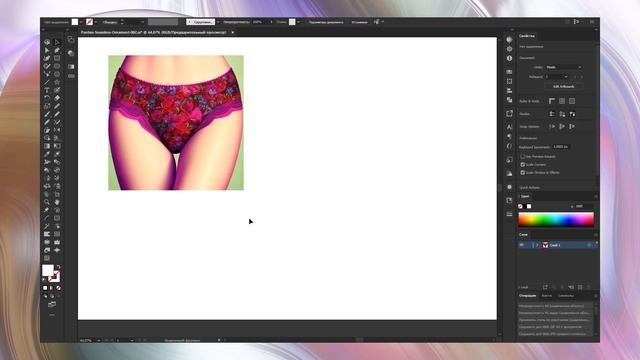This screenshot has height=360, width=640.
Task: Switch to the Свойства panel tab
Action: click(x=527, y=36)
